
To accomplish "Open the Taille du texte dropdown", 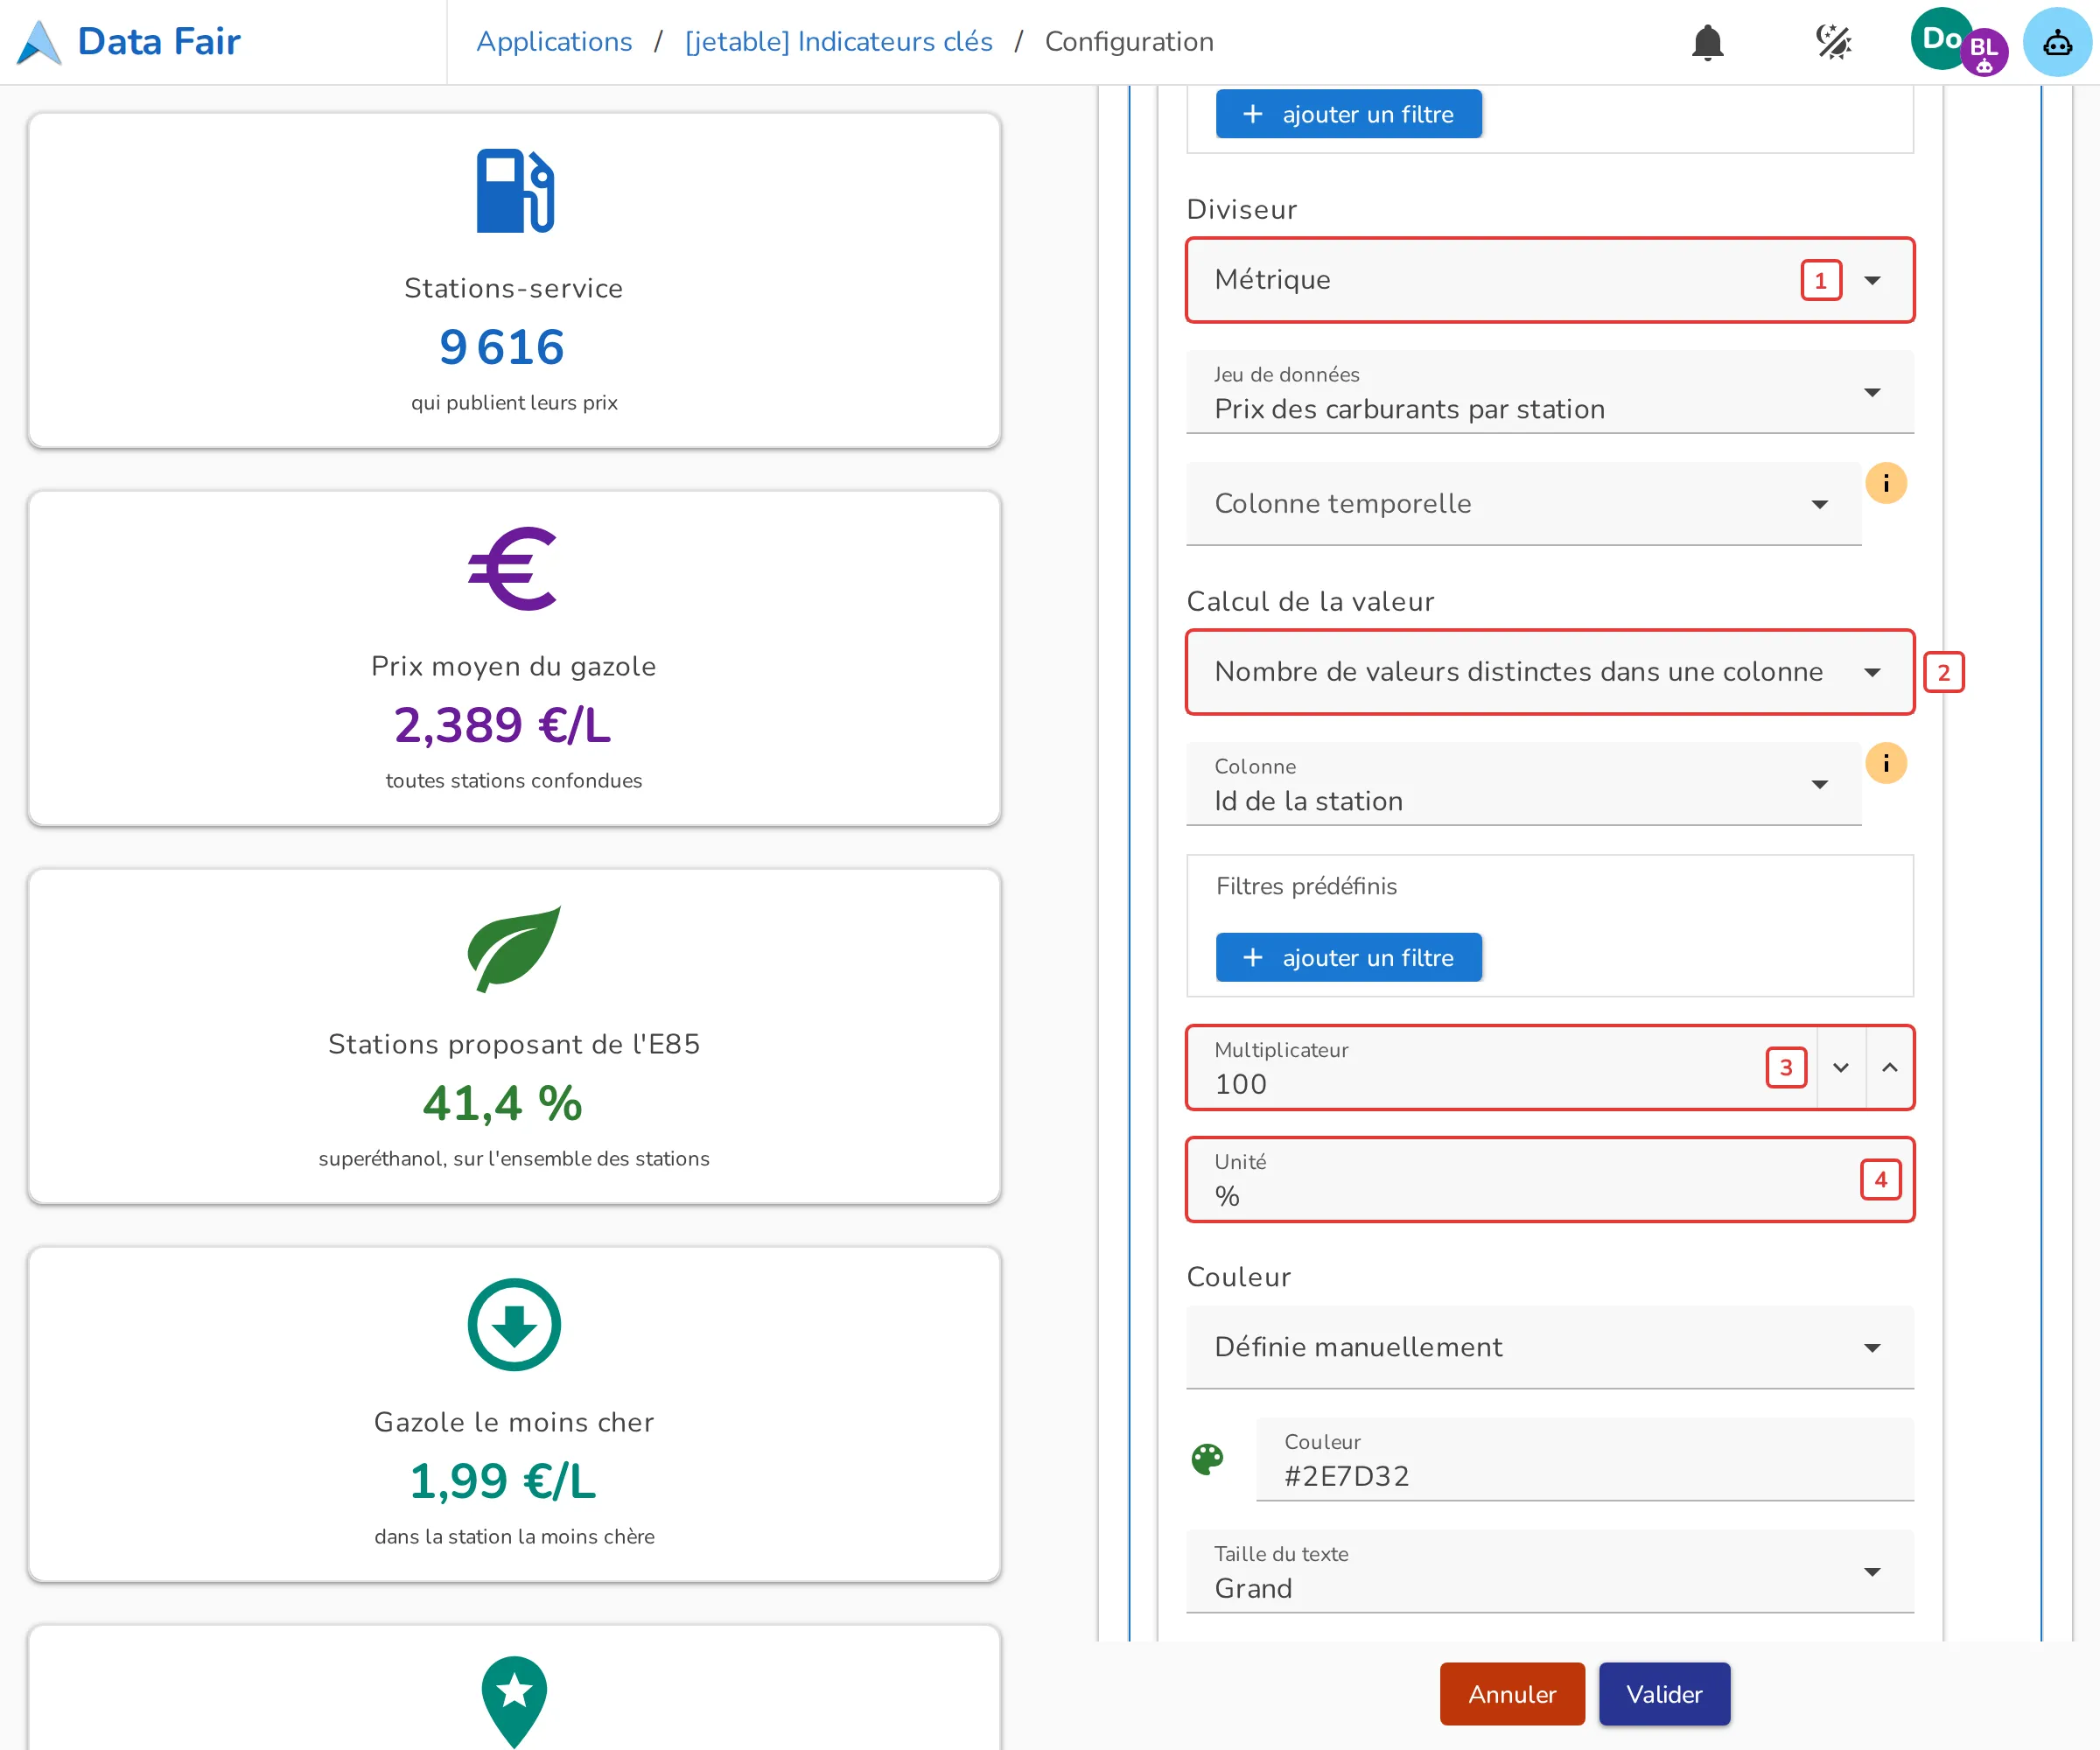I will (x=1550, y=1572).
